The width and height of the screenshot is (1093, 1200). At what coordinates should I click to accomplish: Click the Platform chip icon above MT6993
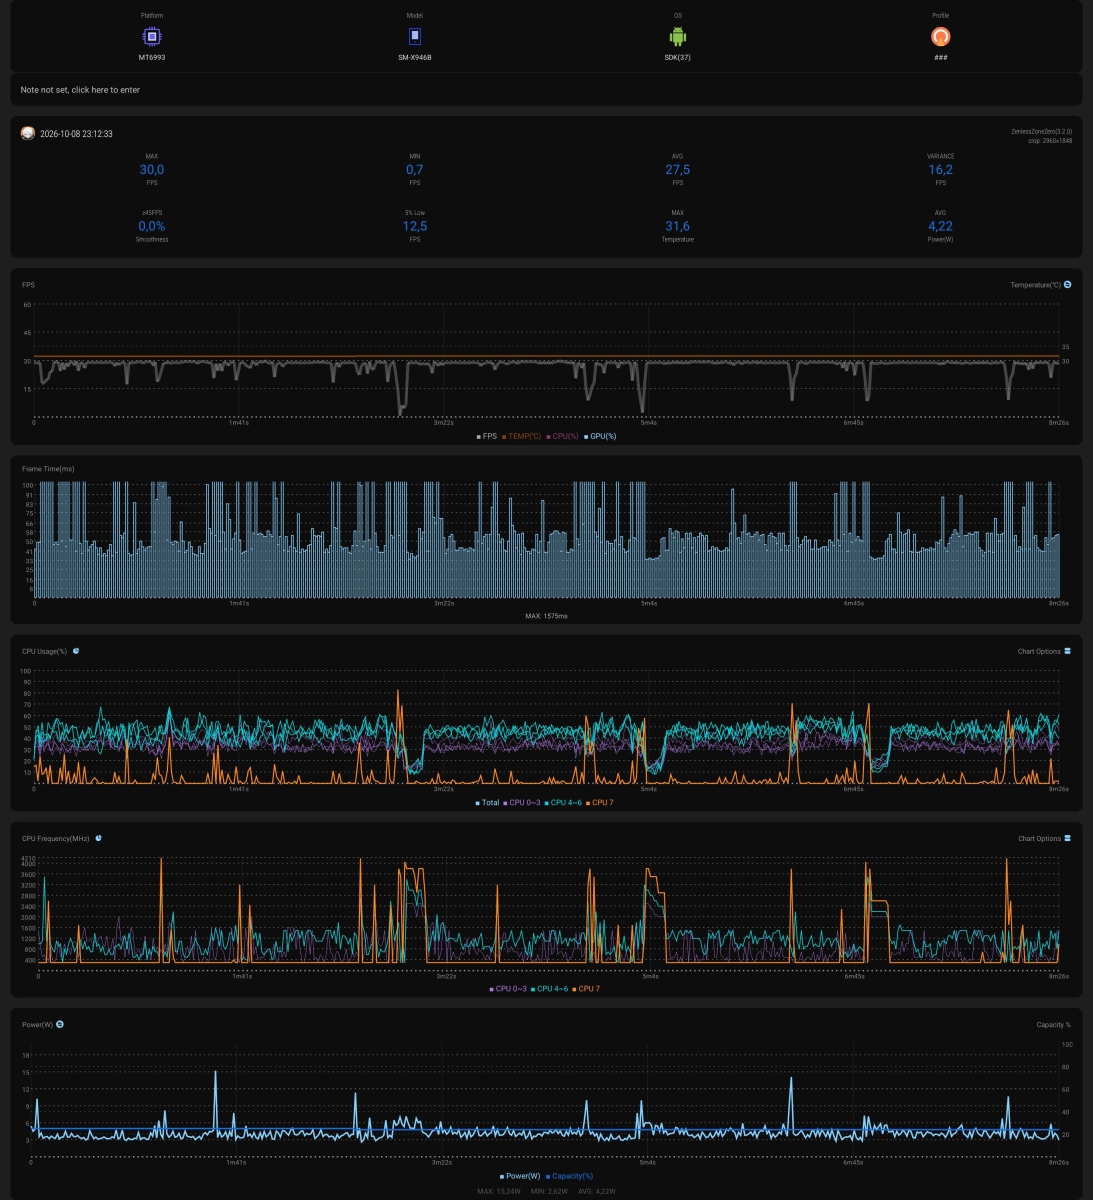point(151,37)
